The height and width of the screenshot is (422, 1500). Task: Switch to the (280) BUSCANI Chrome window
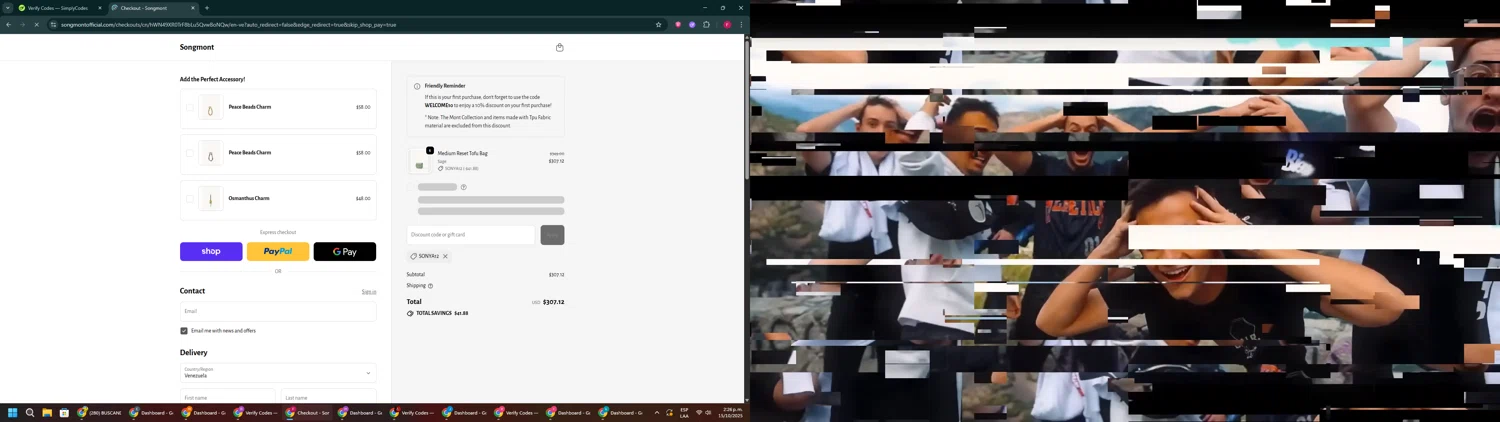click(99, 413)
